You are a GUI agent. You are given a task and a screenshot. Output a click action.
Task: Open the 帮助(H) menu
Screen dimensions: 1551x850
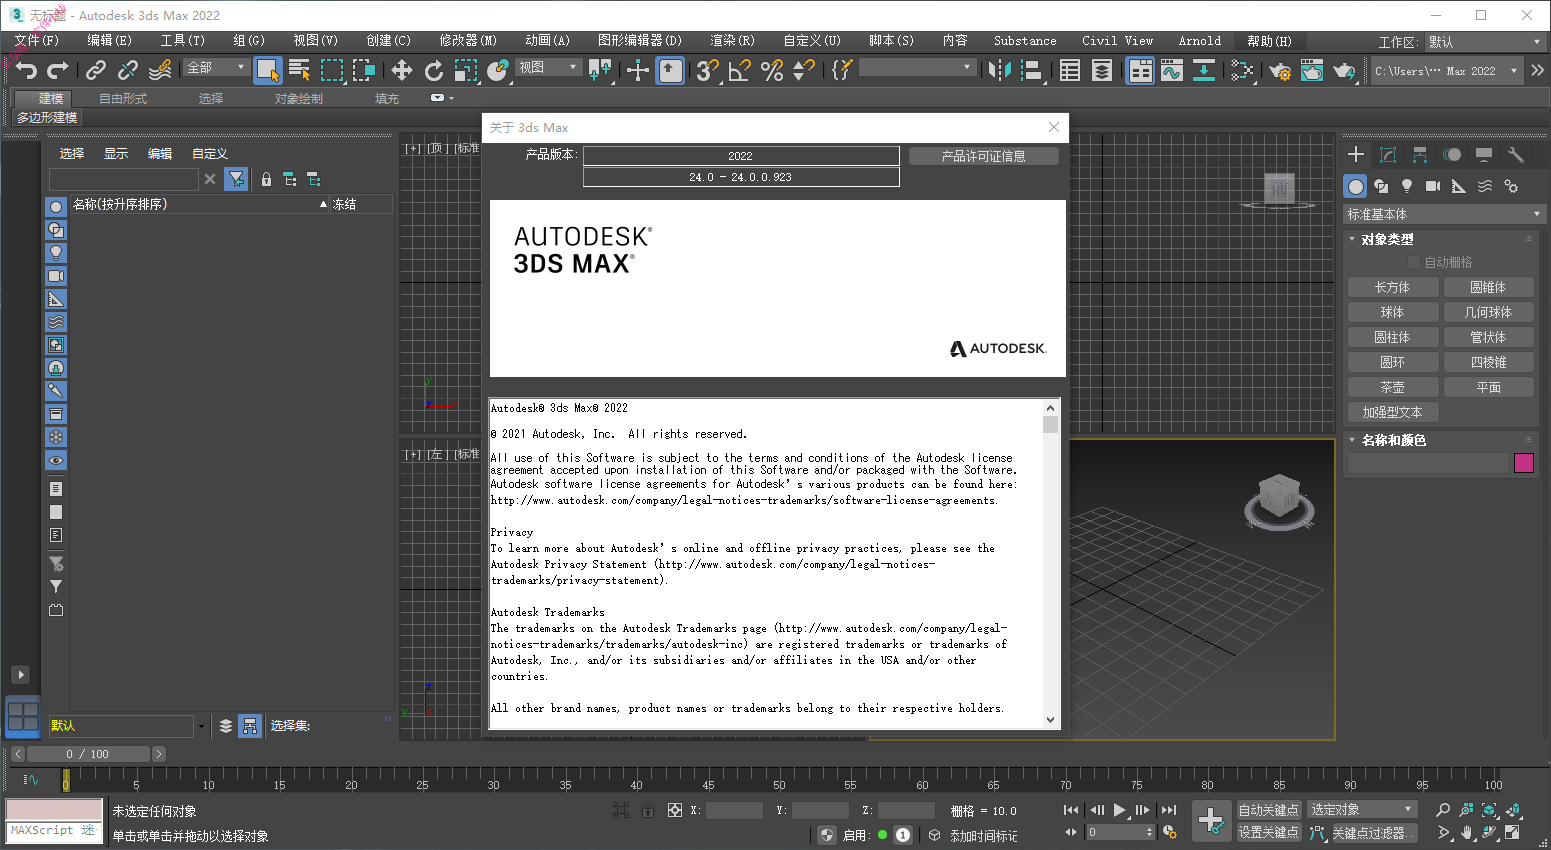(1269, 41)
